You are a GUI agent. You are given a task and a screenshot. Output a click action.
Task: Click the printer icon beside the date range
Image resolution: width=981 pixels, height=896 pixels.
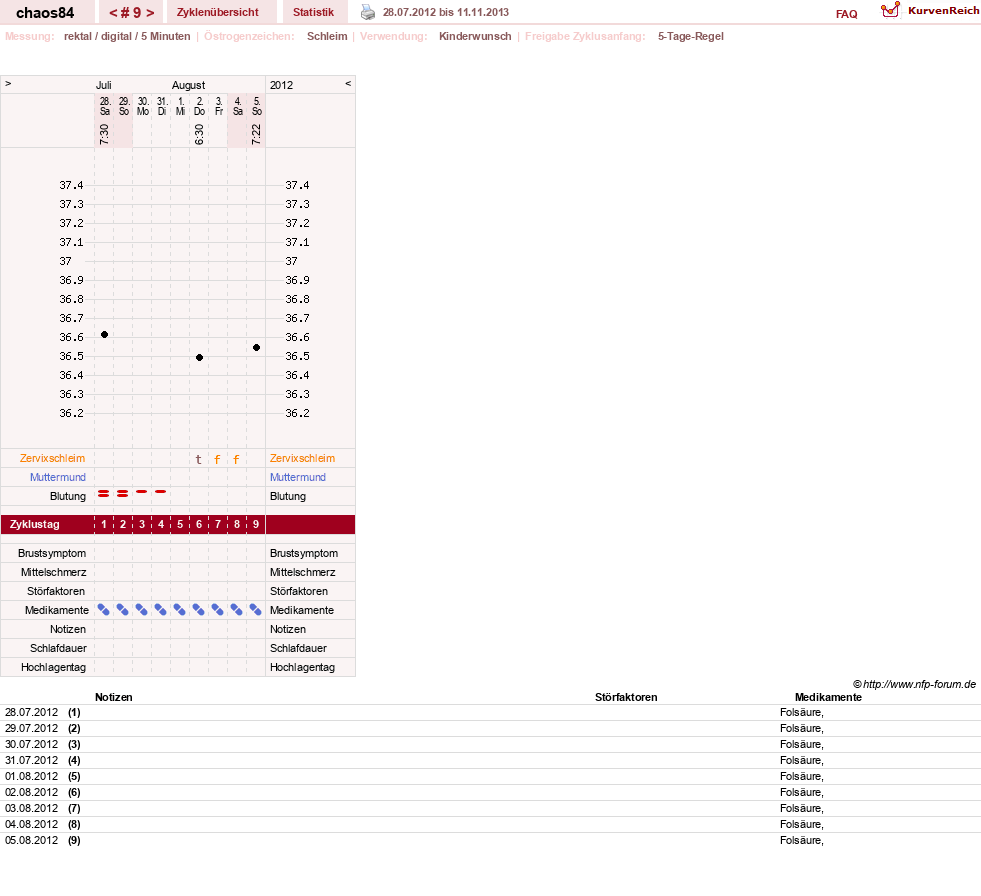coord(368,12)
